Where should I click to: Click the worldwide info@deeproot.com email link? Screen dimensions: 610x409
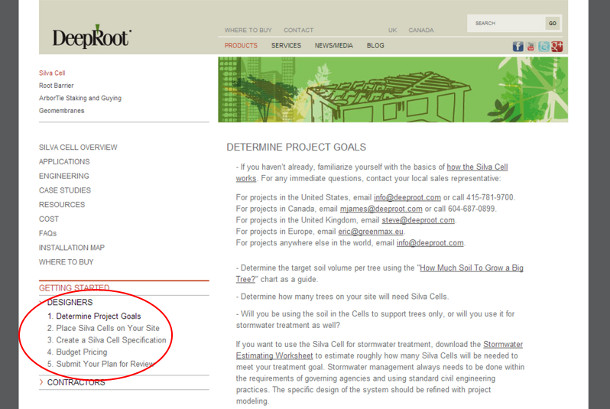point(430,243)
